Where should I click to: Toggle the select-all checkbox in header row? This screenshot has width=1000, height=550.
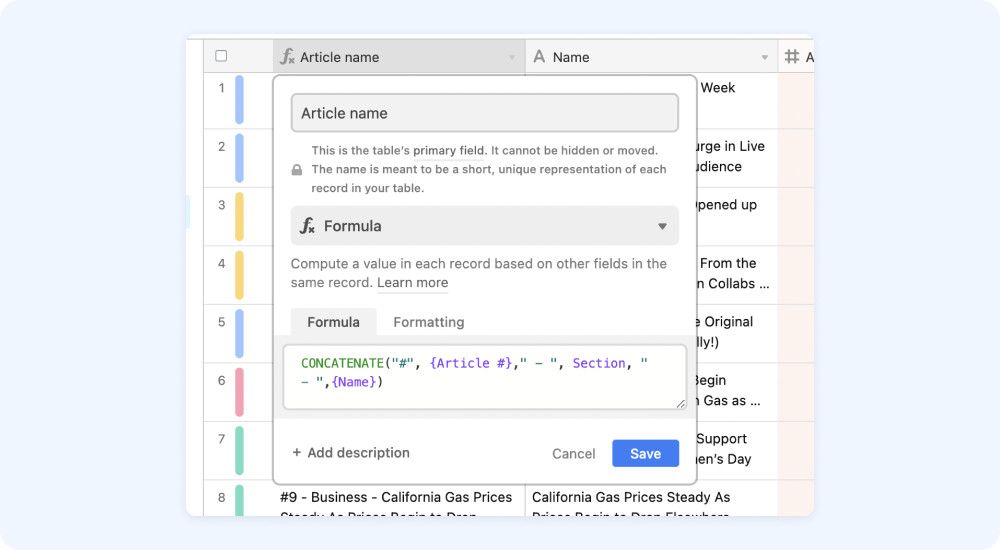point(221,56)
